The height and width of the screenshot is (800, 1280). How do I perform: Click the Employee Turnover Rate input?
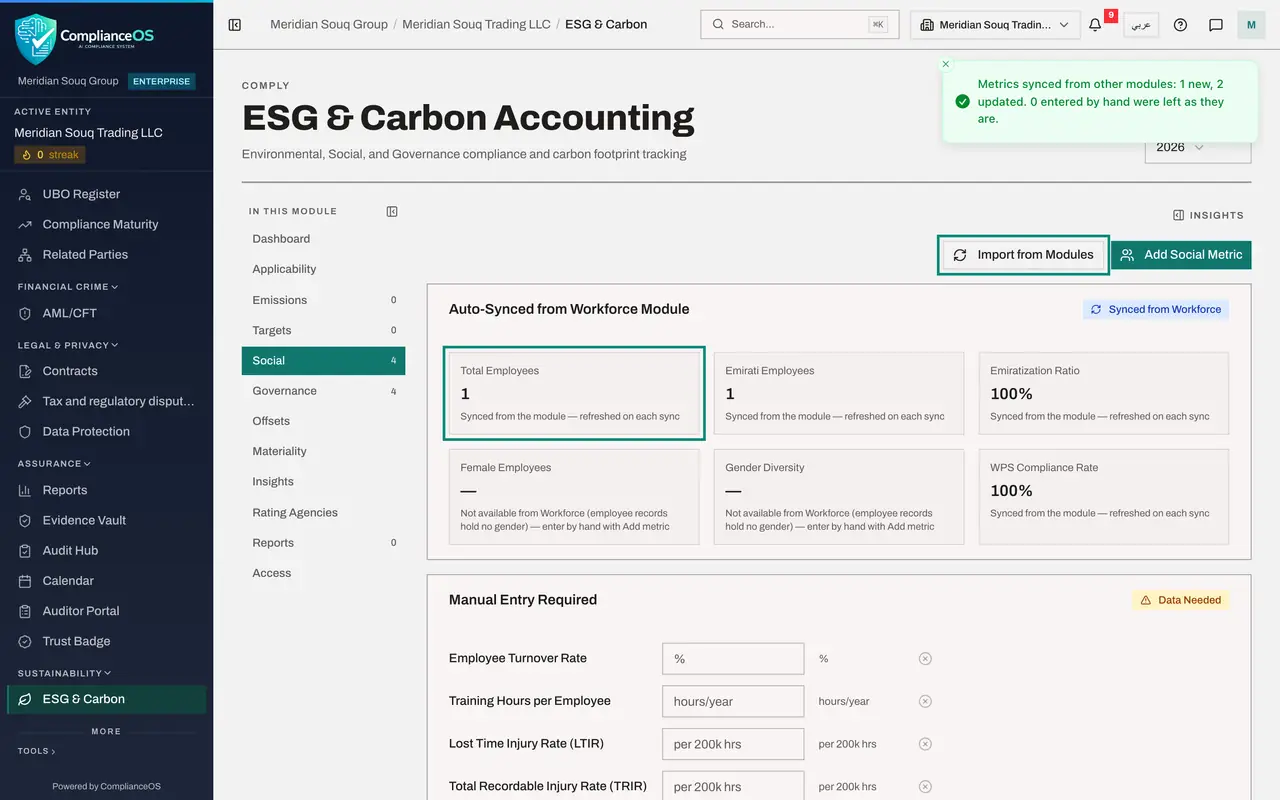coord(733,659)
